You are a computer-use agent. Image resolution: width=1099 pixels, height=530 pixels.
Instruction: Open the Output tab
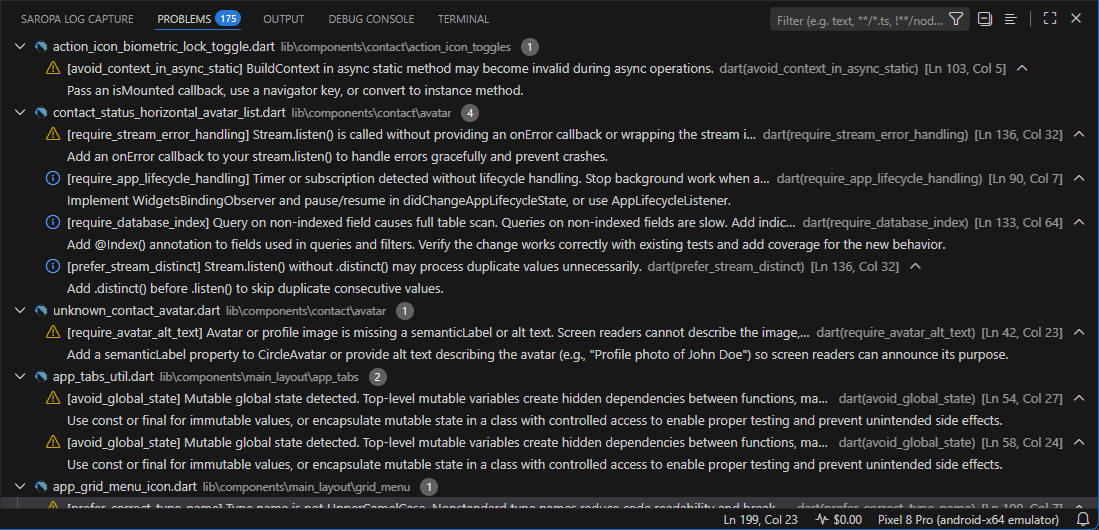point(284,19)
